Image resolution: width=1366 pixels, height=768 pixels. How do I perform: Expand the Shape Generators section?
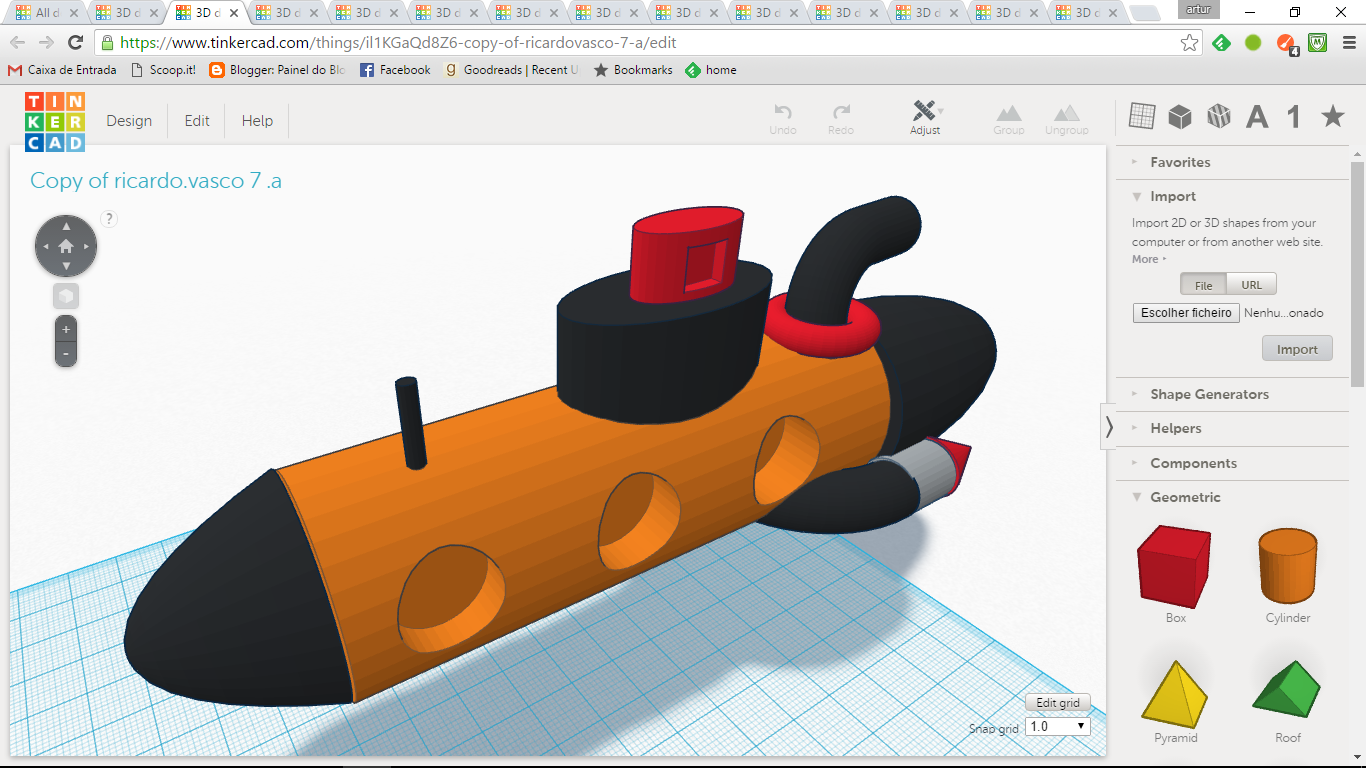[1208, 394]
